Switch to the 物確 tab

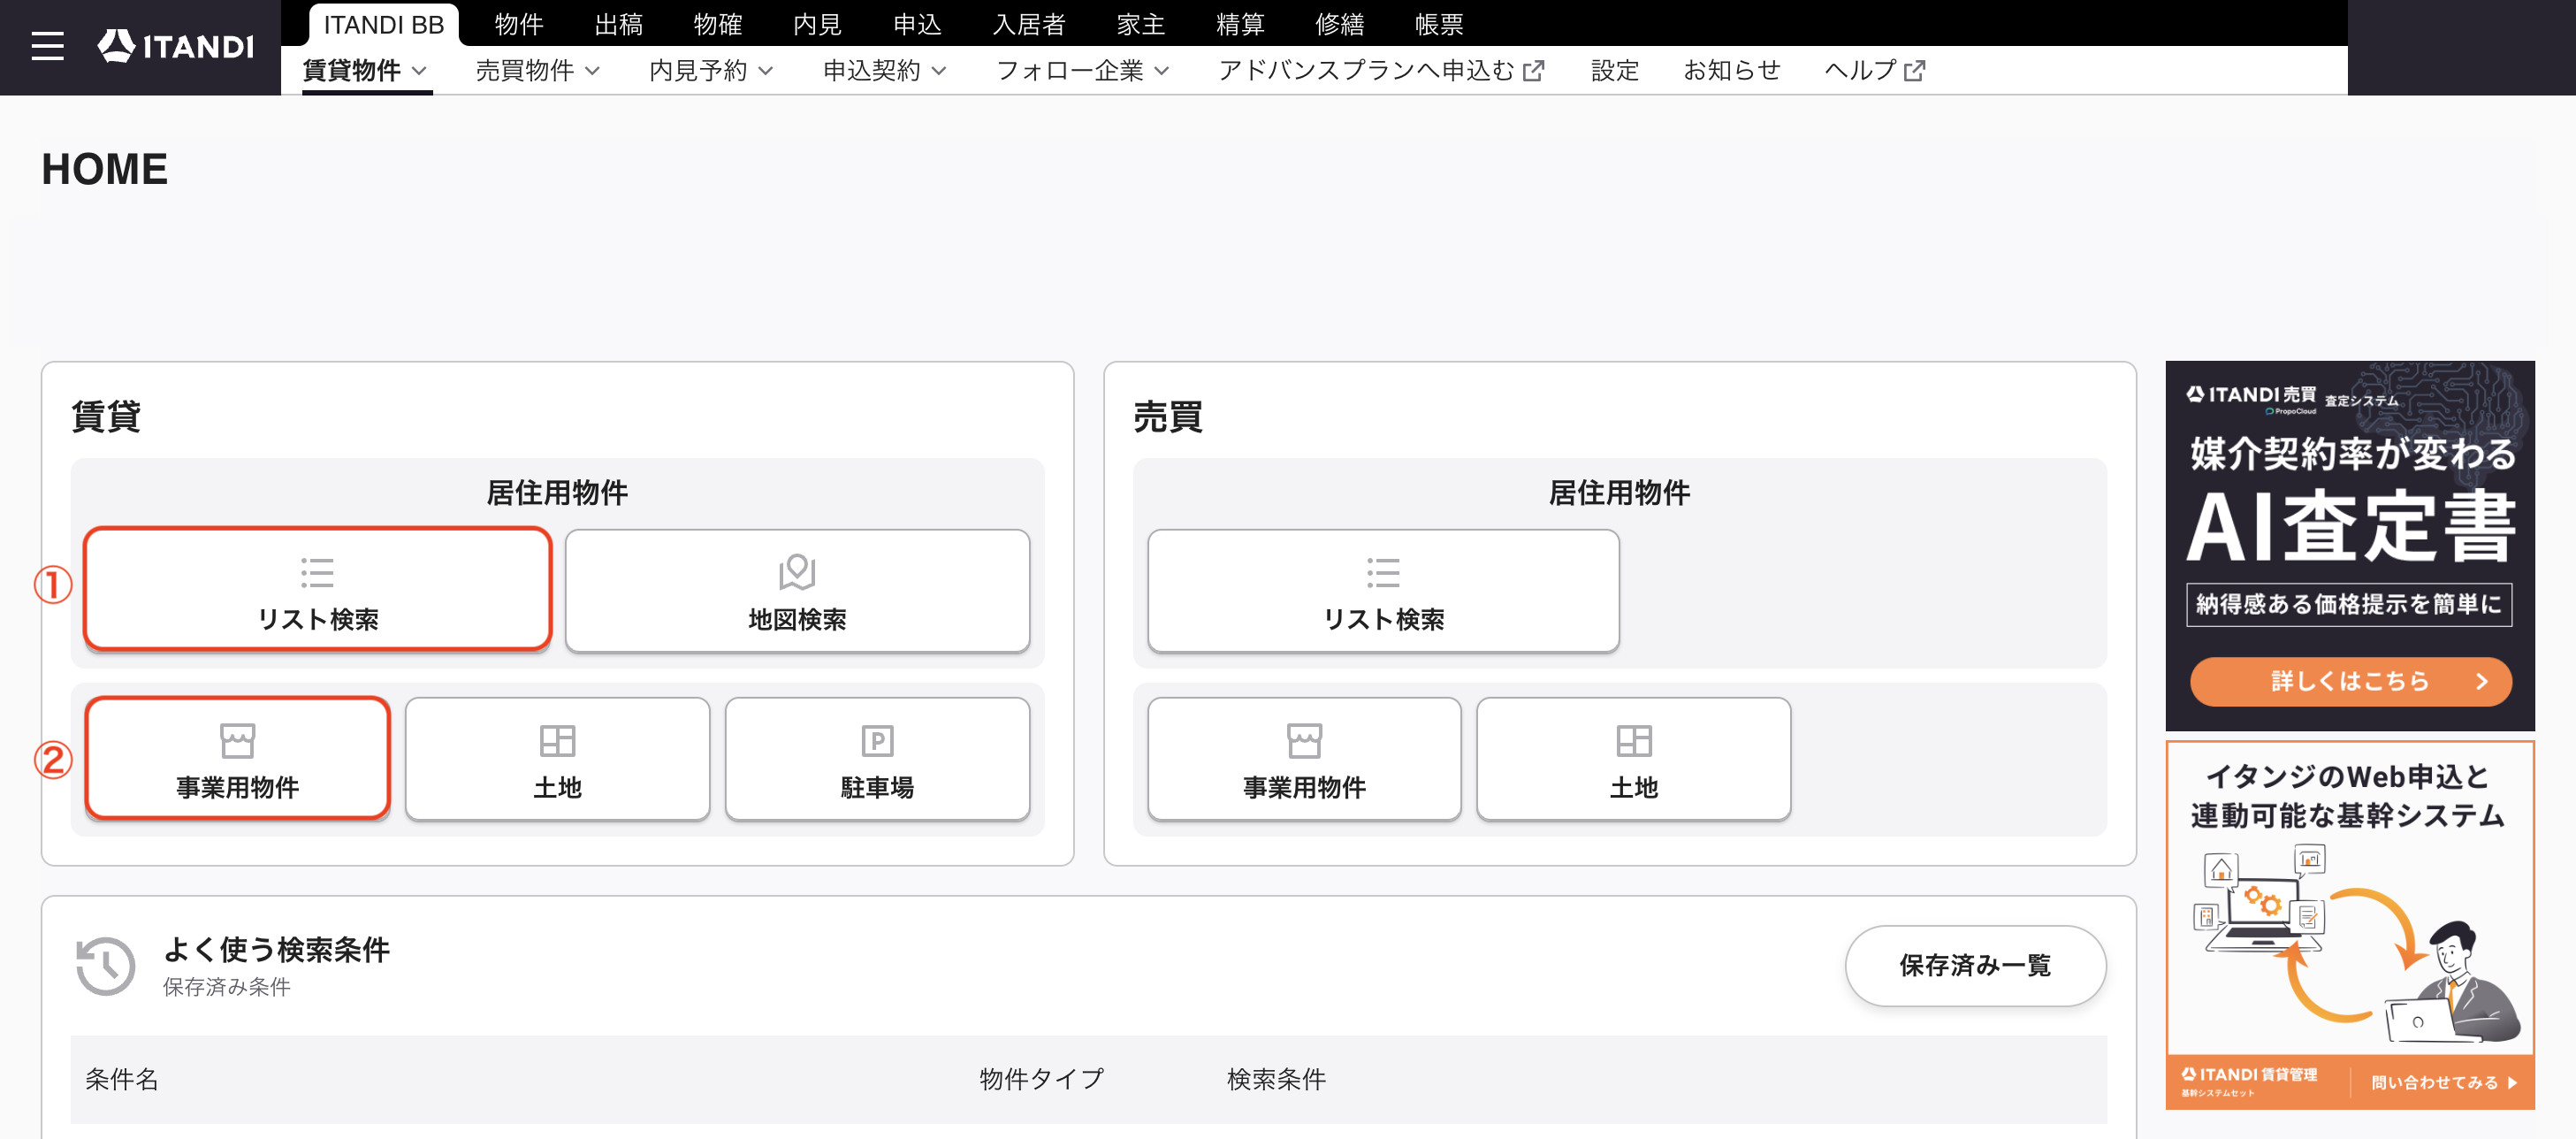717,24
